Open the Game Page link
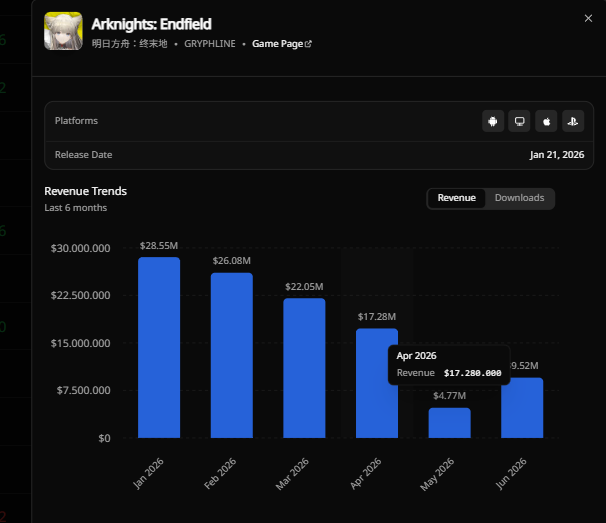606x523 pixels. pos(282,44)
